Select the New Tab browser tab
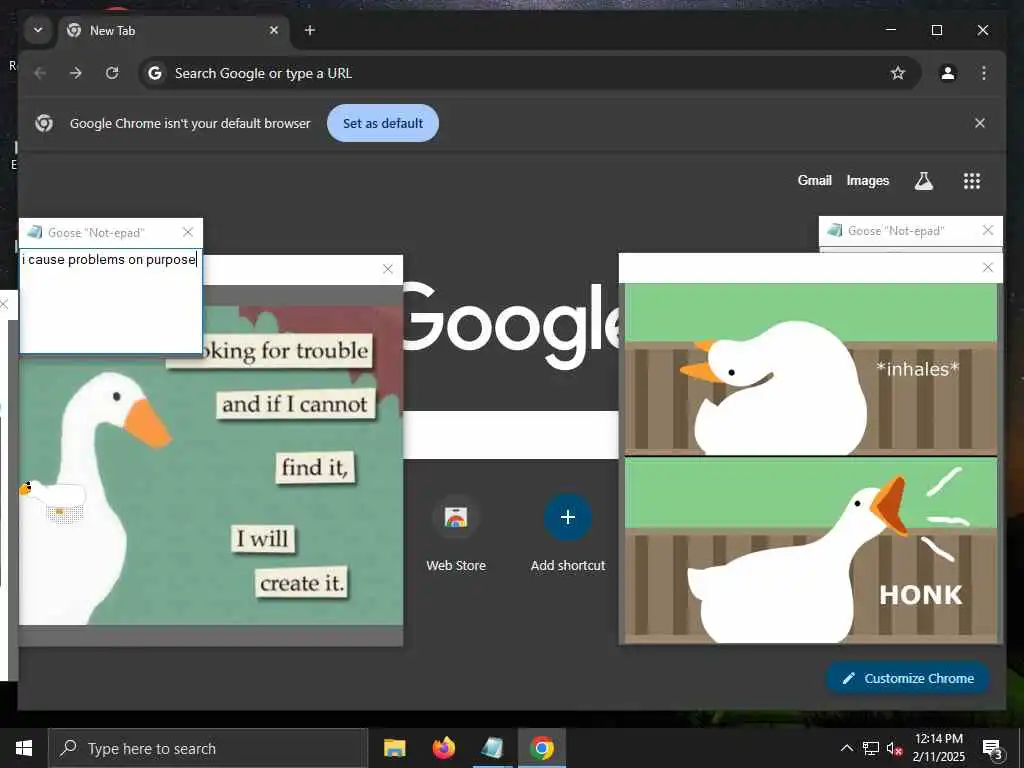Viewport: 1024px width, 768px height. tap(173, 31)
